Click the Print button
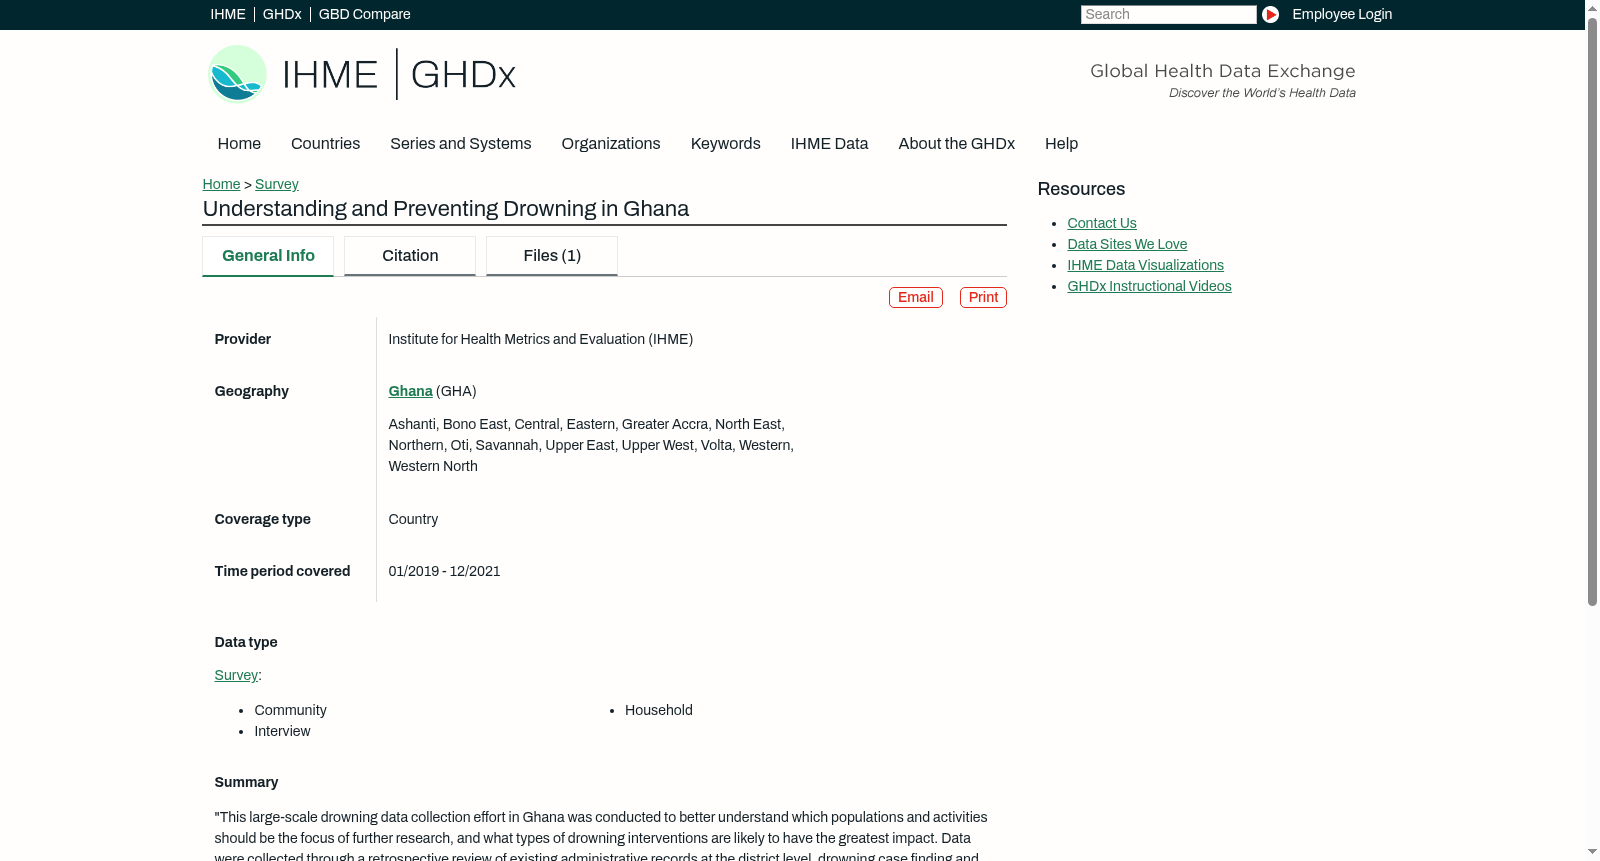The width and height of the screenshot is (1600, 861). coord(983,297)
